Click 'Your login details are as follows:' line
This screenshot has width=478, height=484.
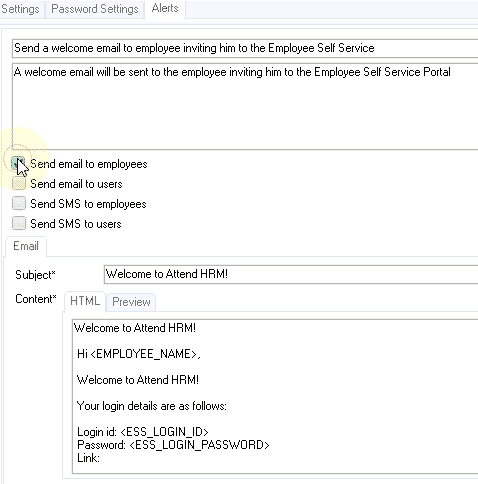pos(152,406)
